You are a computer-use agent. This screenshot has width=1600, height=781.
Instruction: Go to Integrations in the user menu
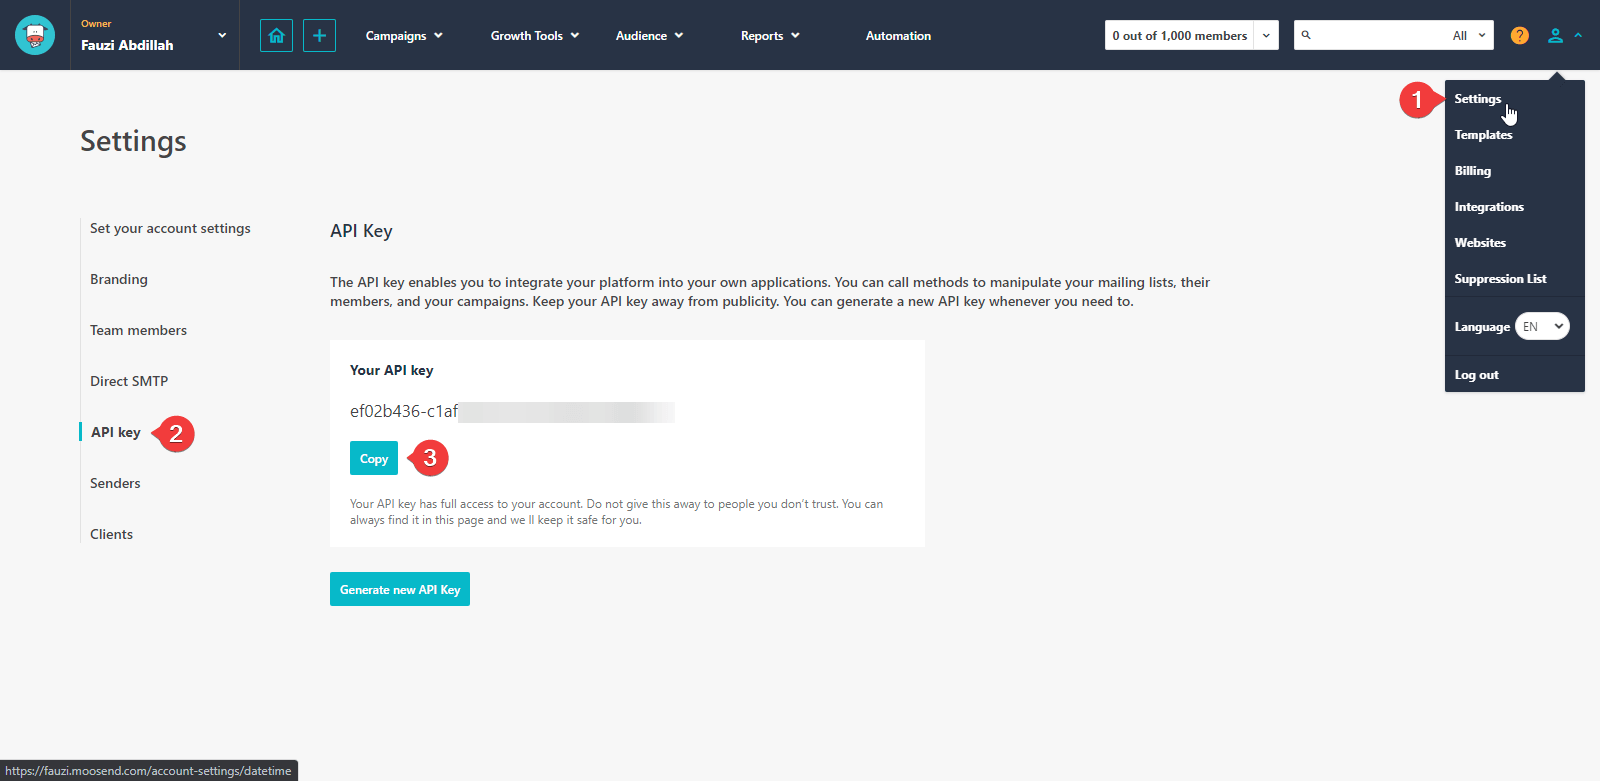[1489, 207]
